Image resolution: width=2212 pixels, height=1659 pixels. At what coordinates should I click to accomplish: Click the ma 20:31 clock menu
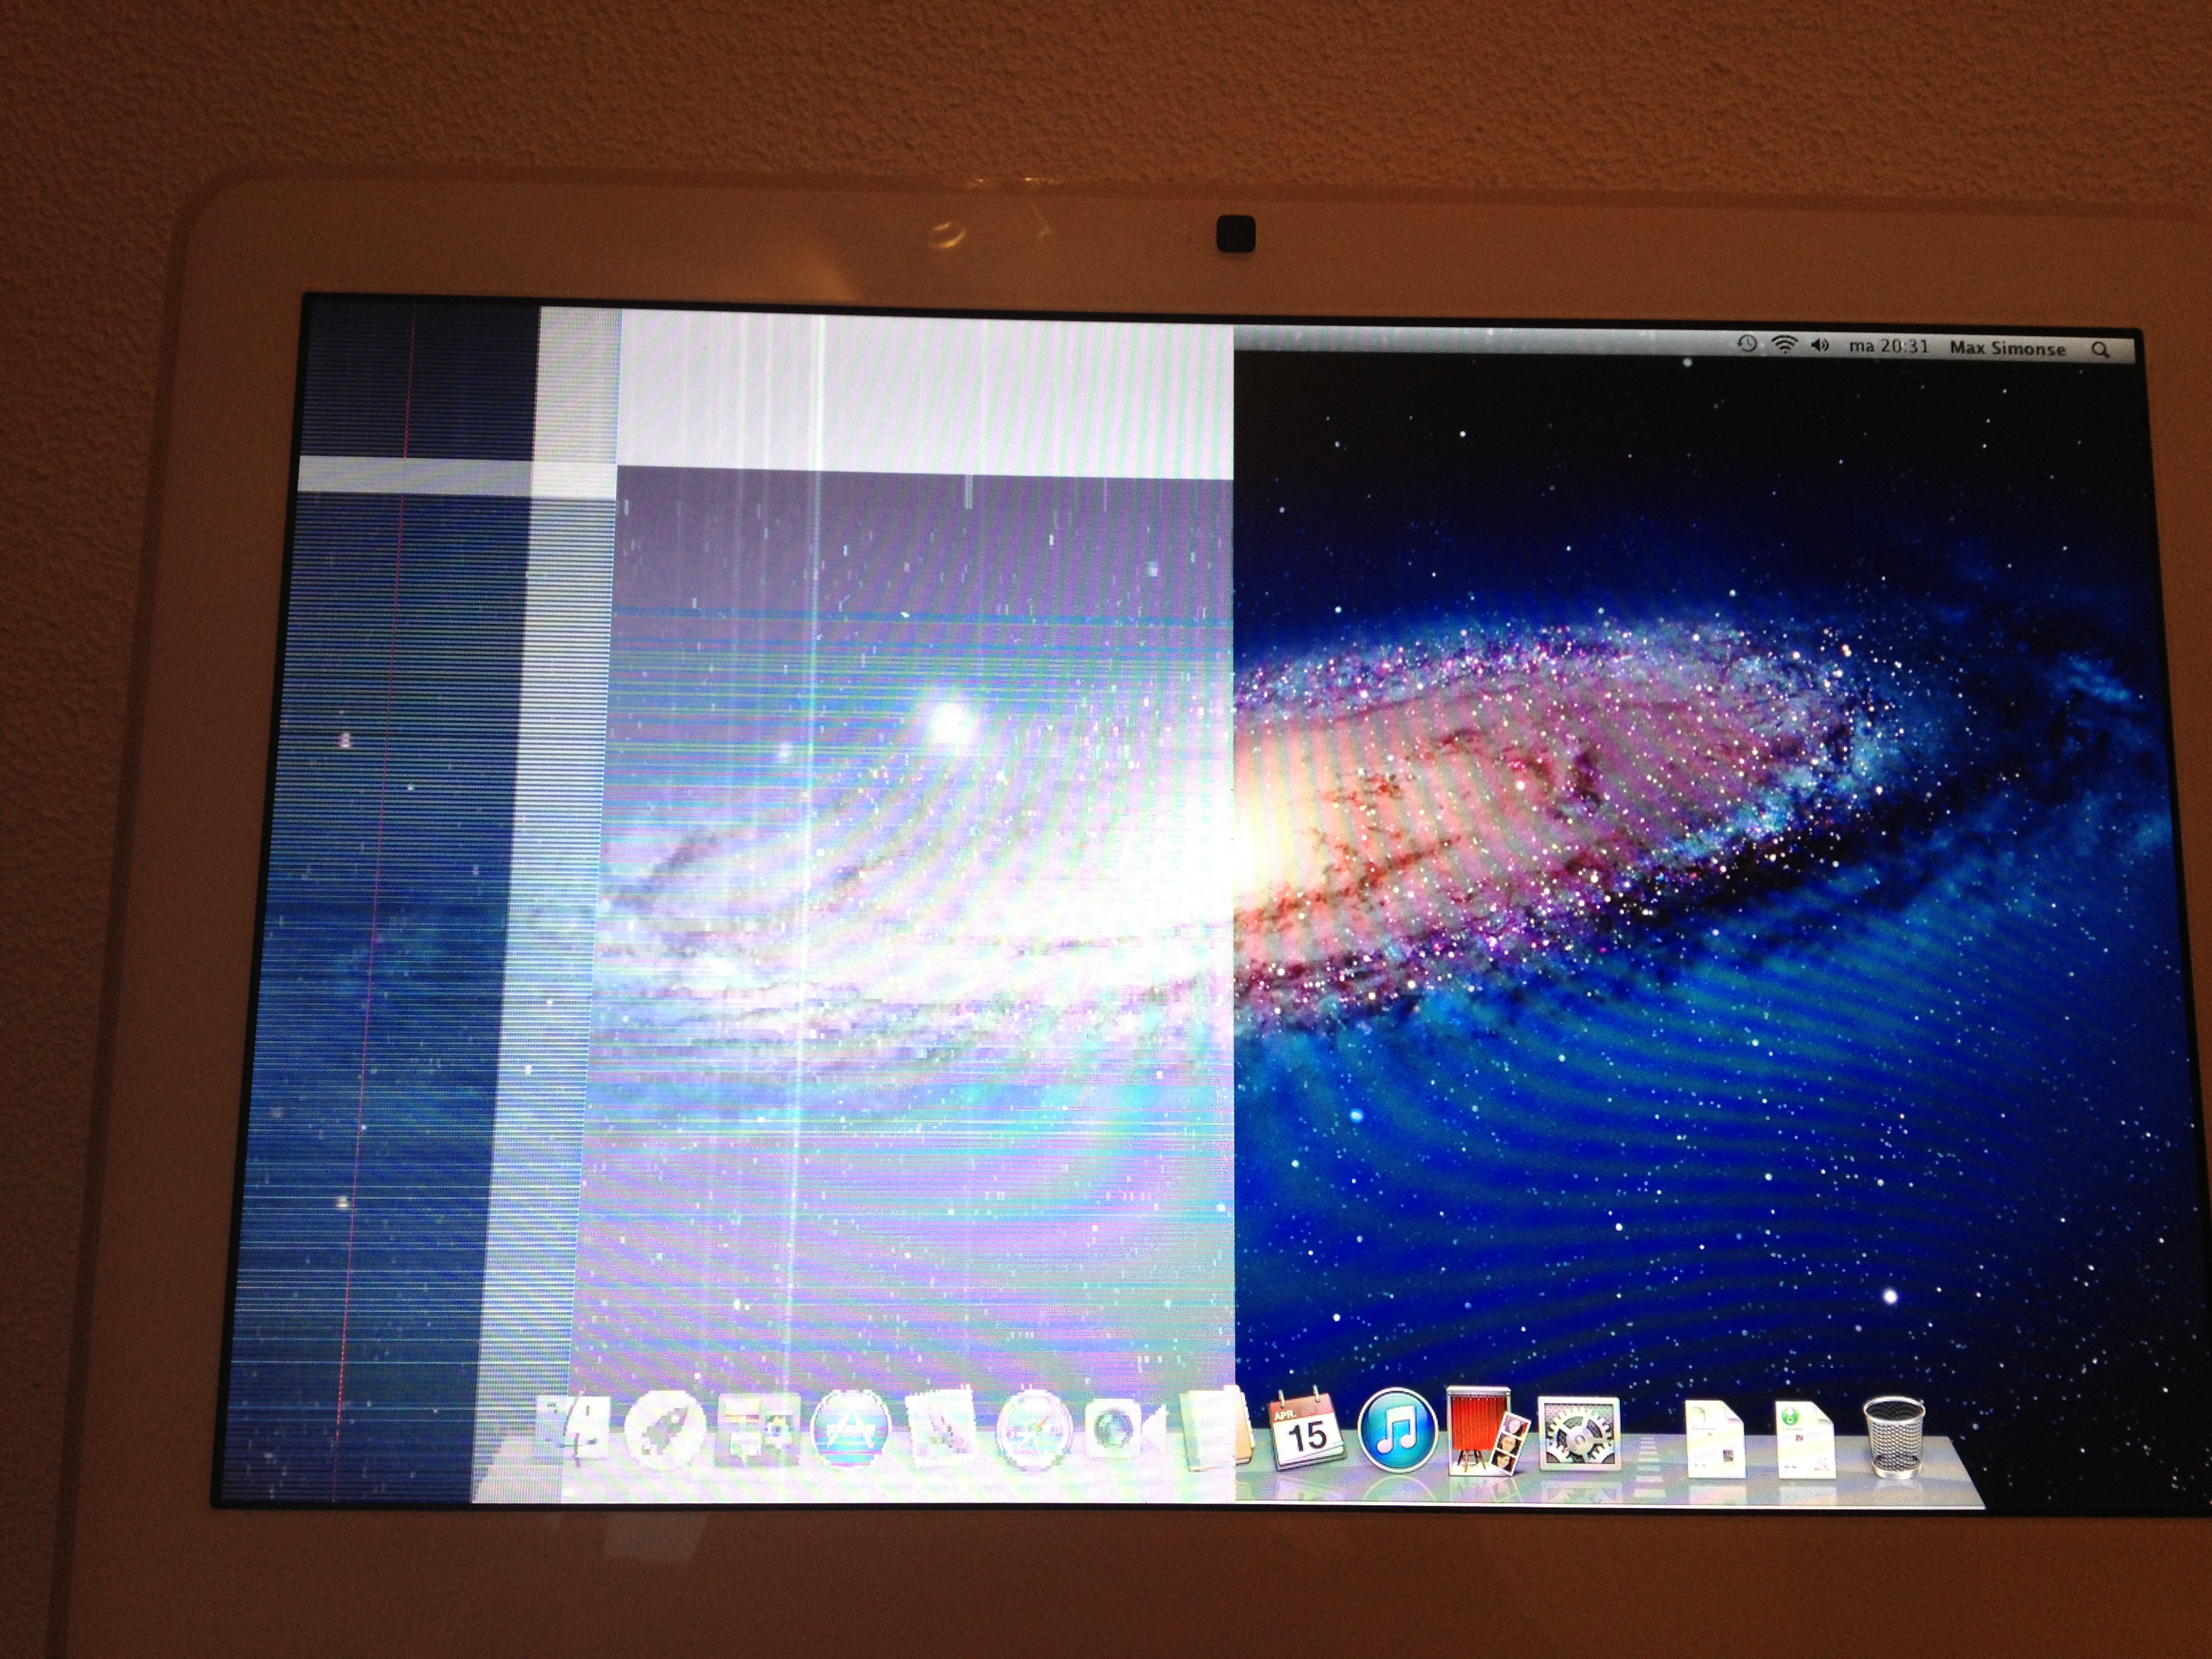pos(1888,346)
